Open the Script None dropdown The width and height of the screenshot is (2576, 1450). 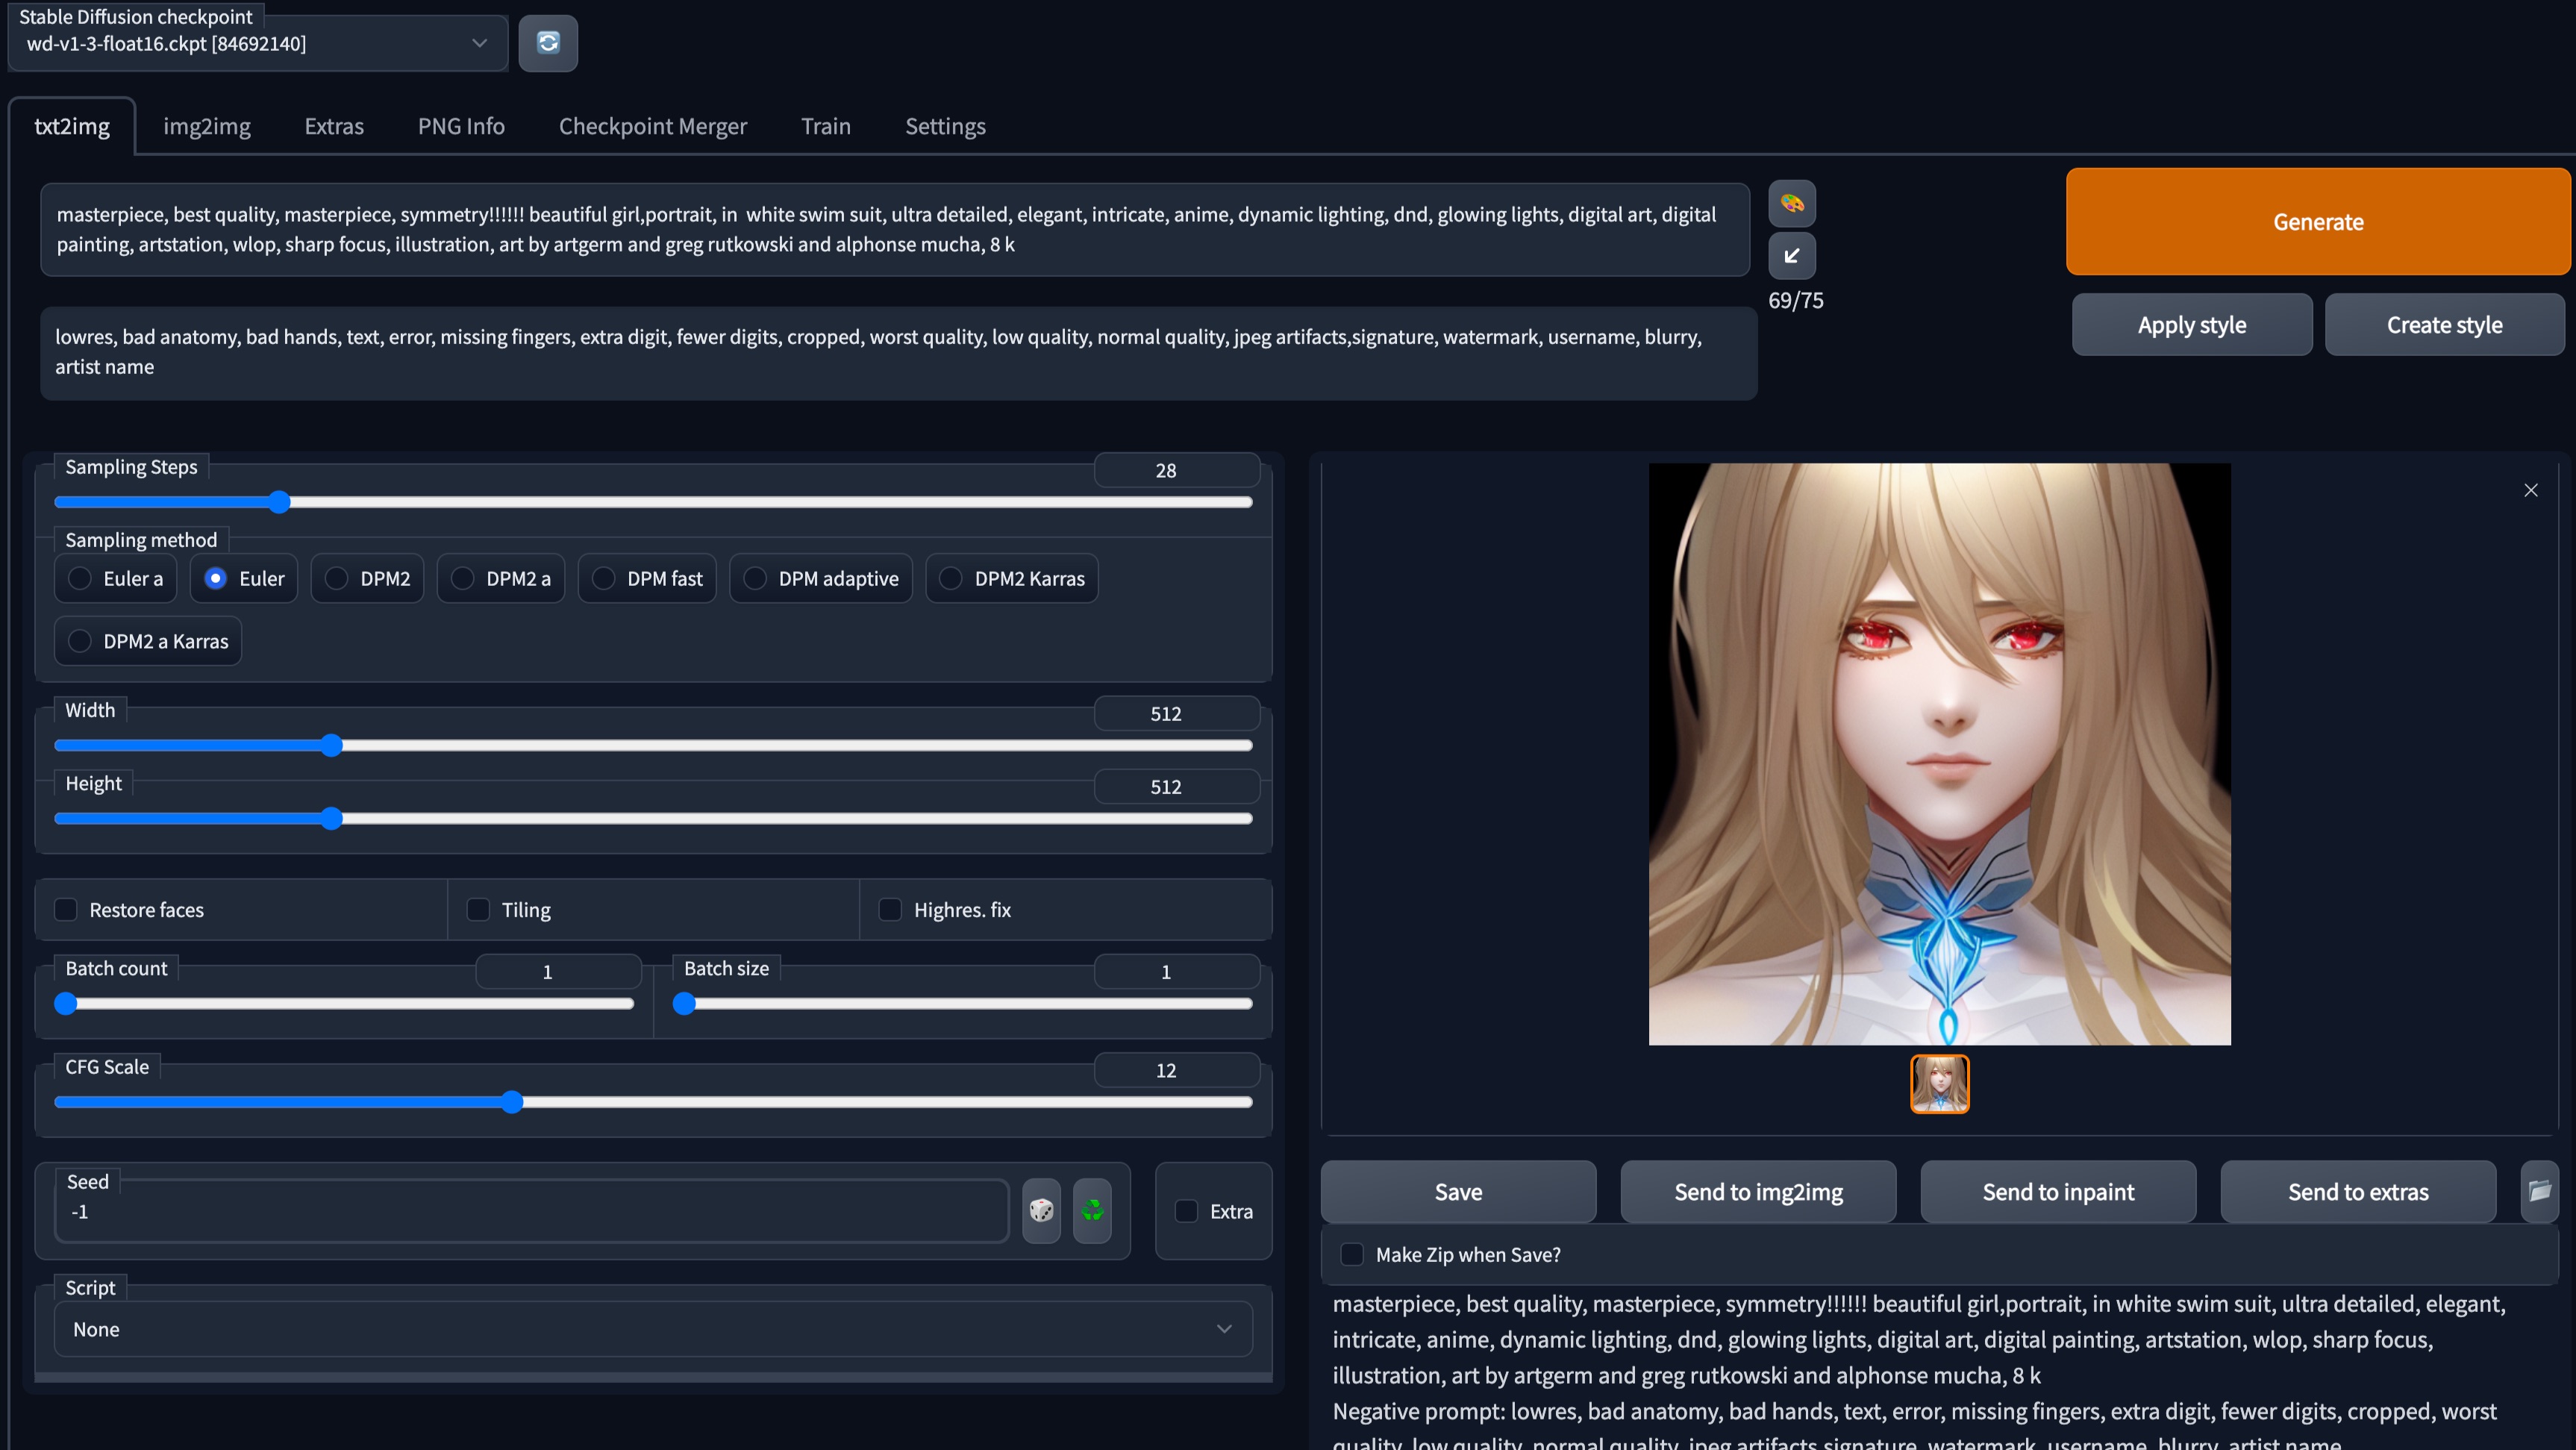coord(652,1329)
